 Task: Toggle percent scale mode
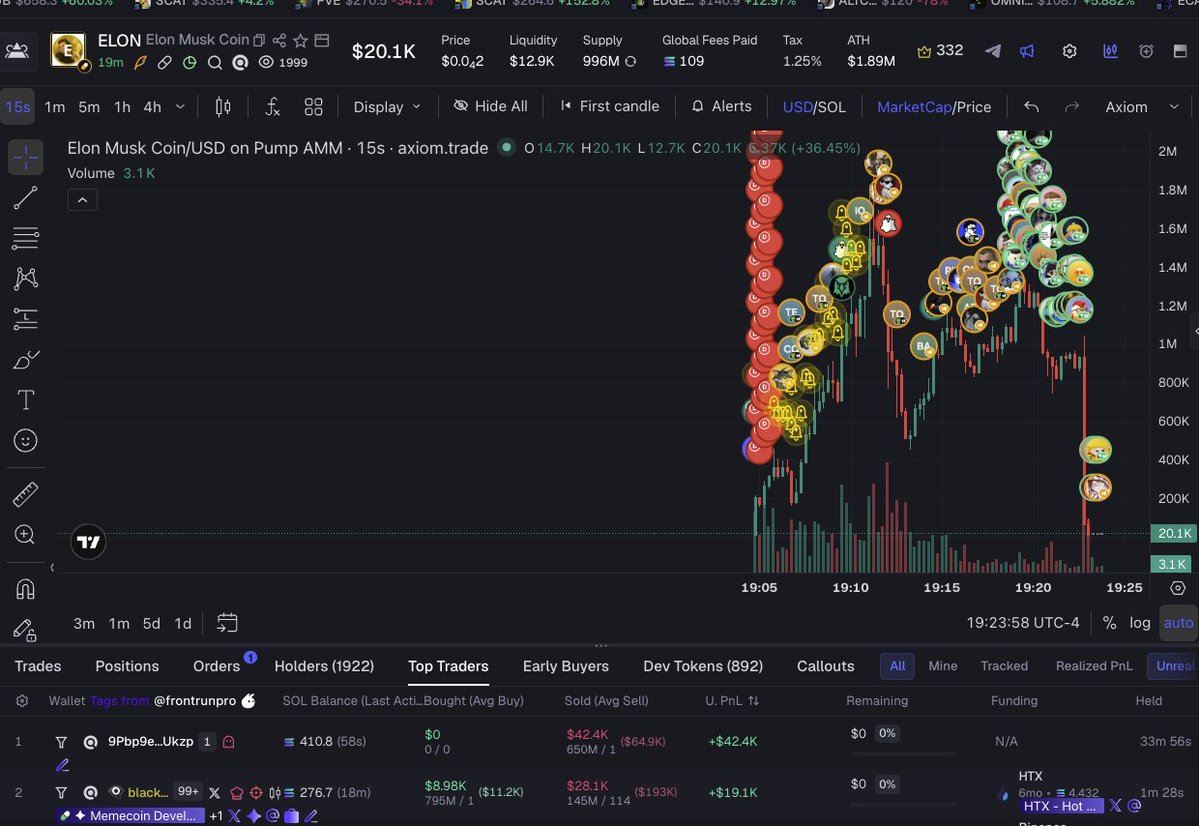(x=1110, y=623)
